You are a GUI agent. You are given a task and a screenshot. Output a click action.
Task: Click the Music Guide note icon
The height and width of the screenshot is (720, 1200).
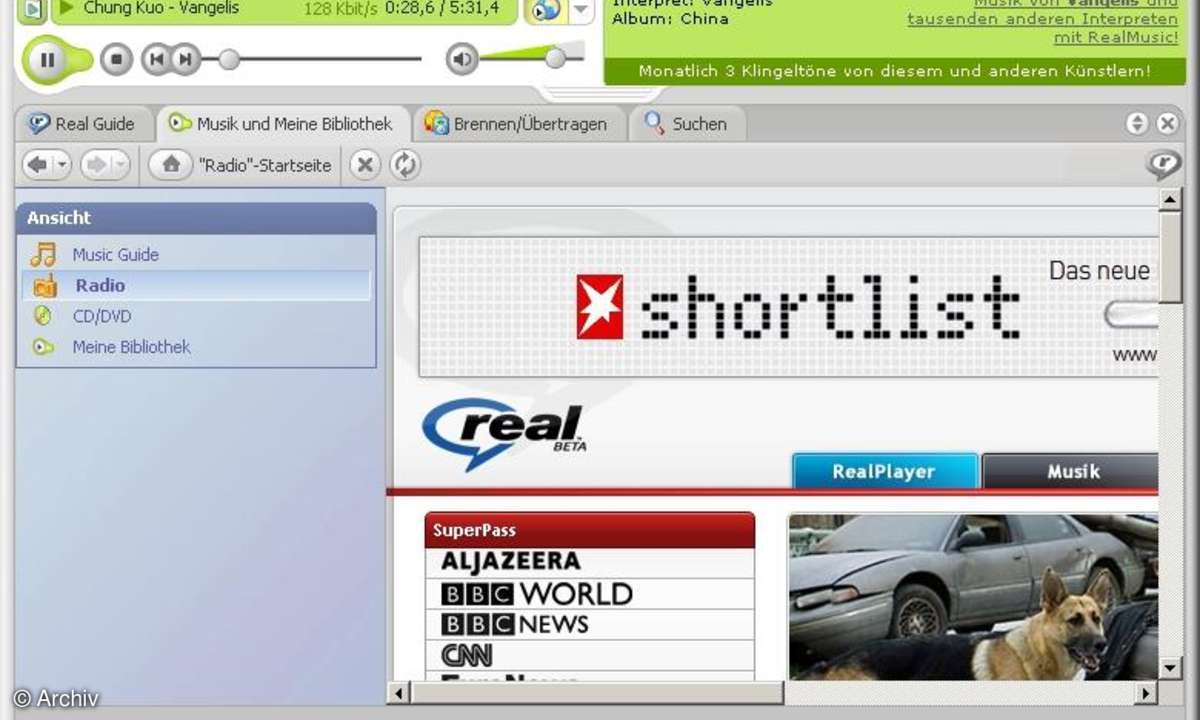click(43, 255)
